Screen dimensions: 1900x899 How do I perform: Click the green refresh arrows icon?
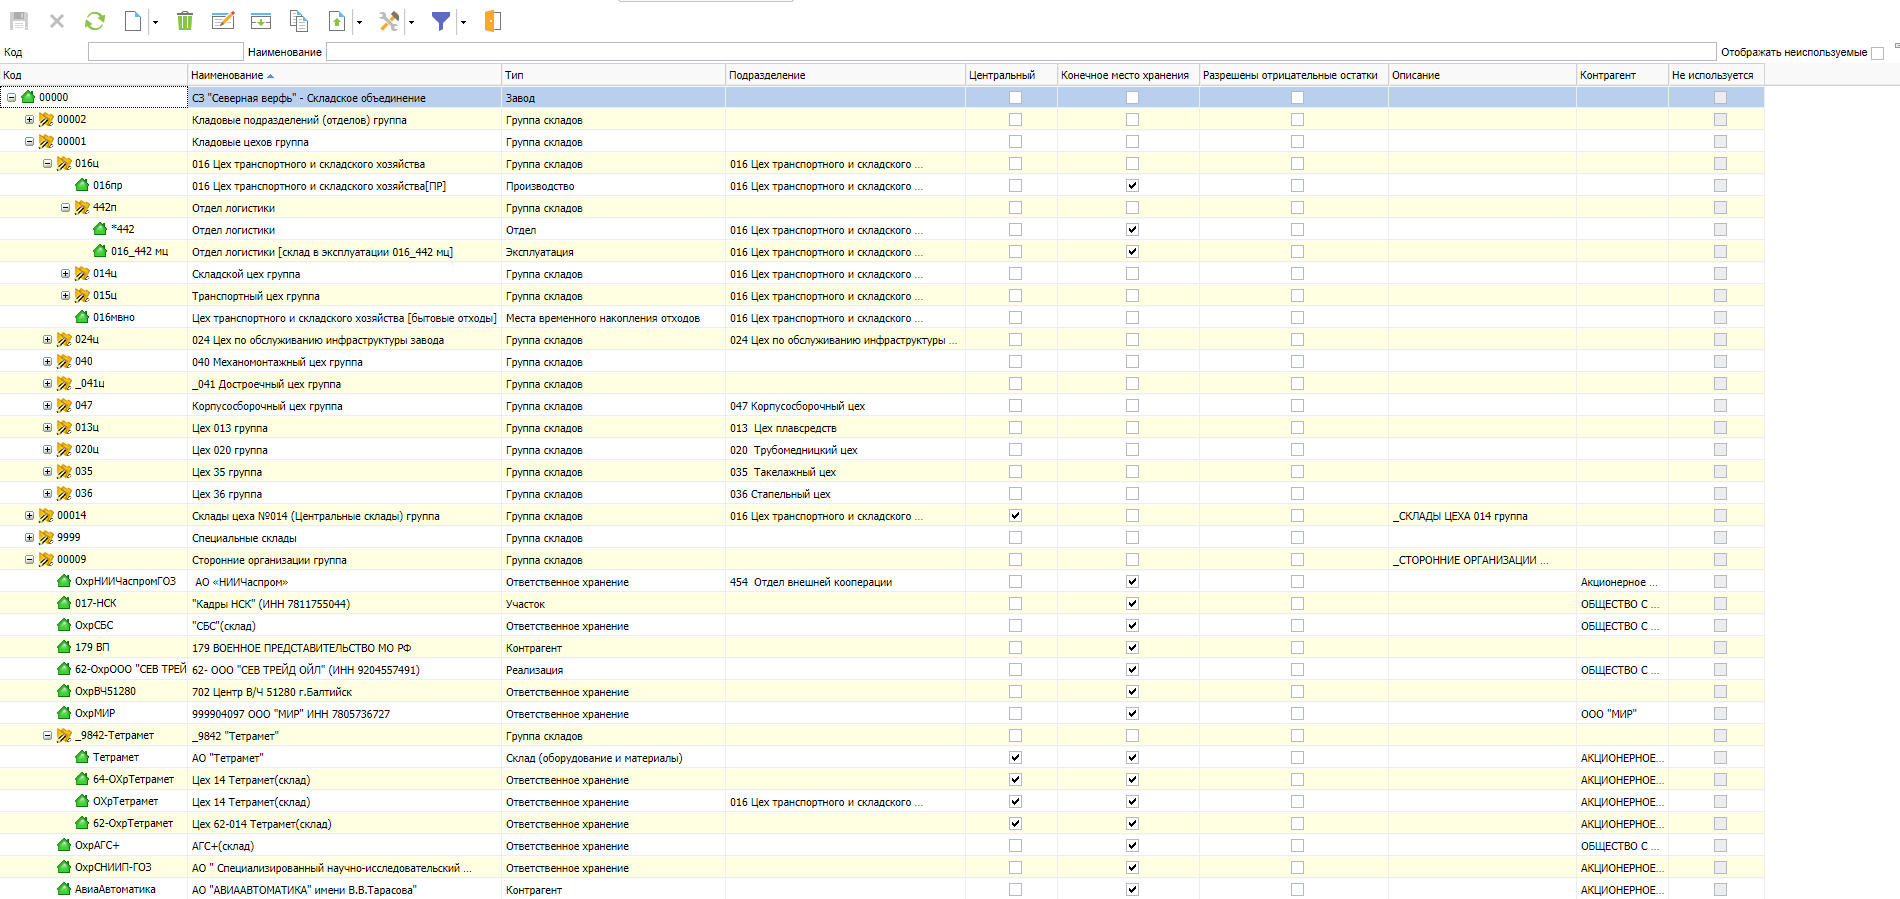coord(95,21)
